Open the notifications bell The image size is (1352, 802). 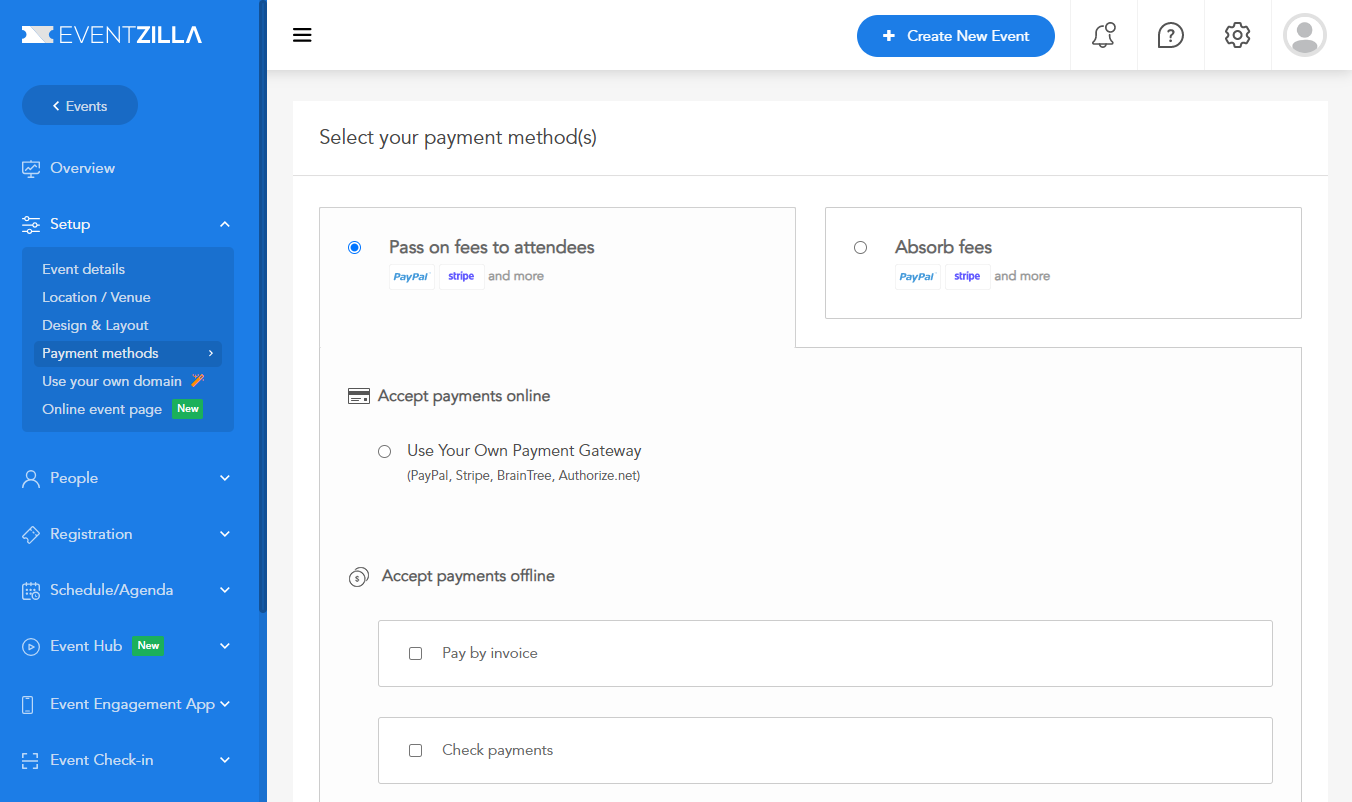click(x=1103, y=35)
